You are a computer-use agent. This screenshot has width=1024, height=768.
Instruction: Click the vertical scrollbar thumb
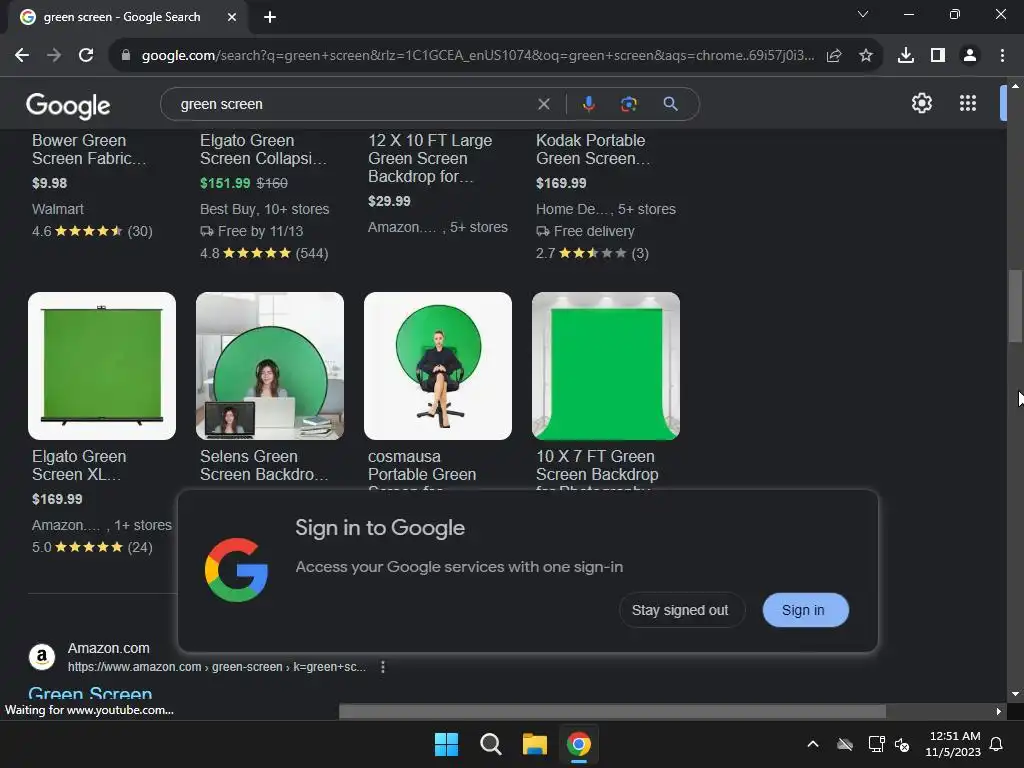1015,306
